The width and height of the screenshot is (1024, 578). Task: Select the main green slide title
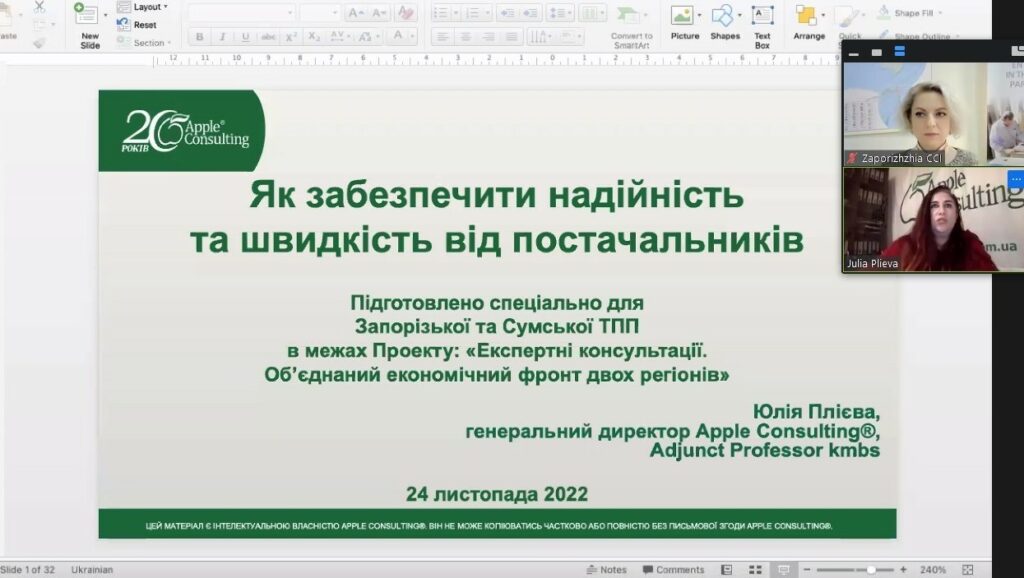click(496, 217)
